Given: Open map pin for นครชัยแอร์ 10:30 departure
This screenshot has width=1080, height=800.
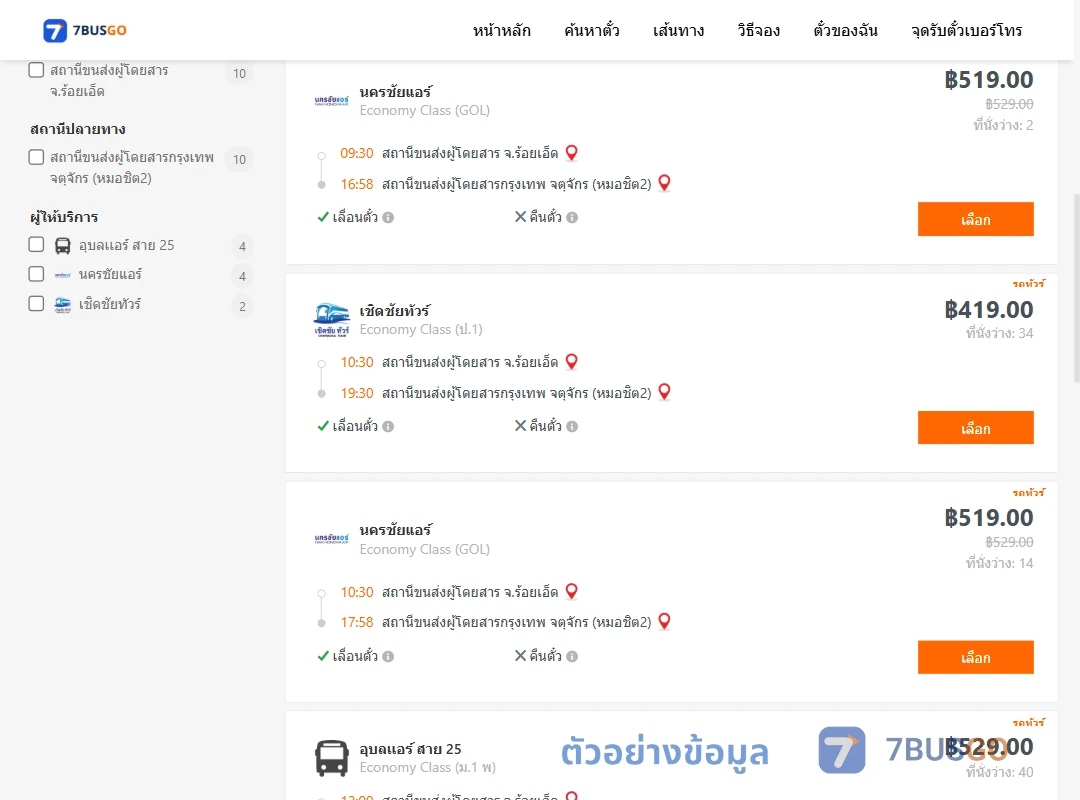Looking at the screenshot, I should [572, 591].
